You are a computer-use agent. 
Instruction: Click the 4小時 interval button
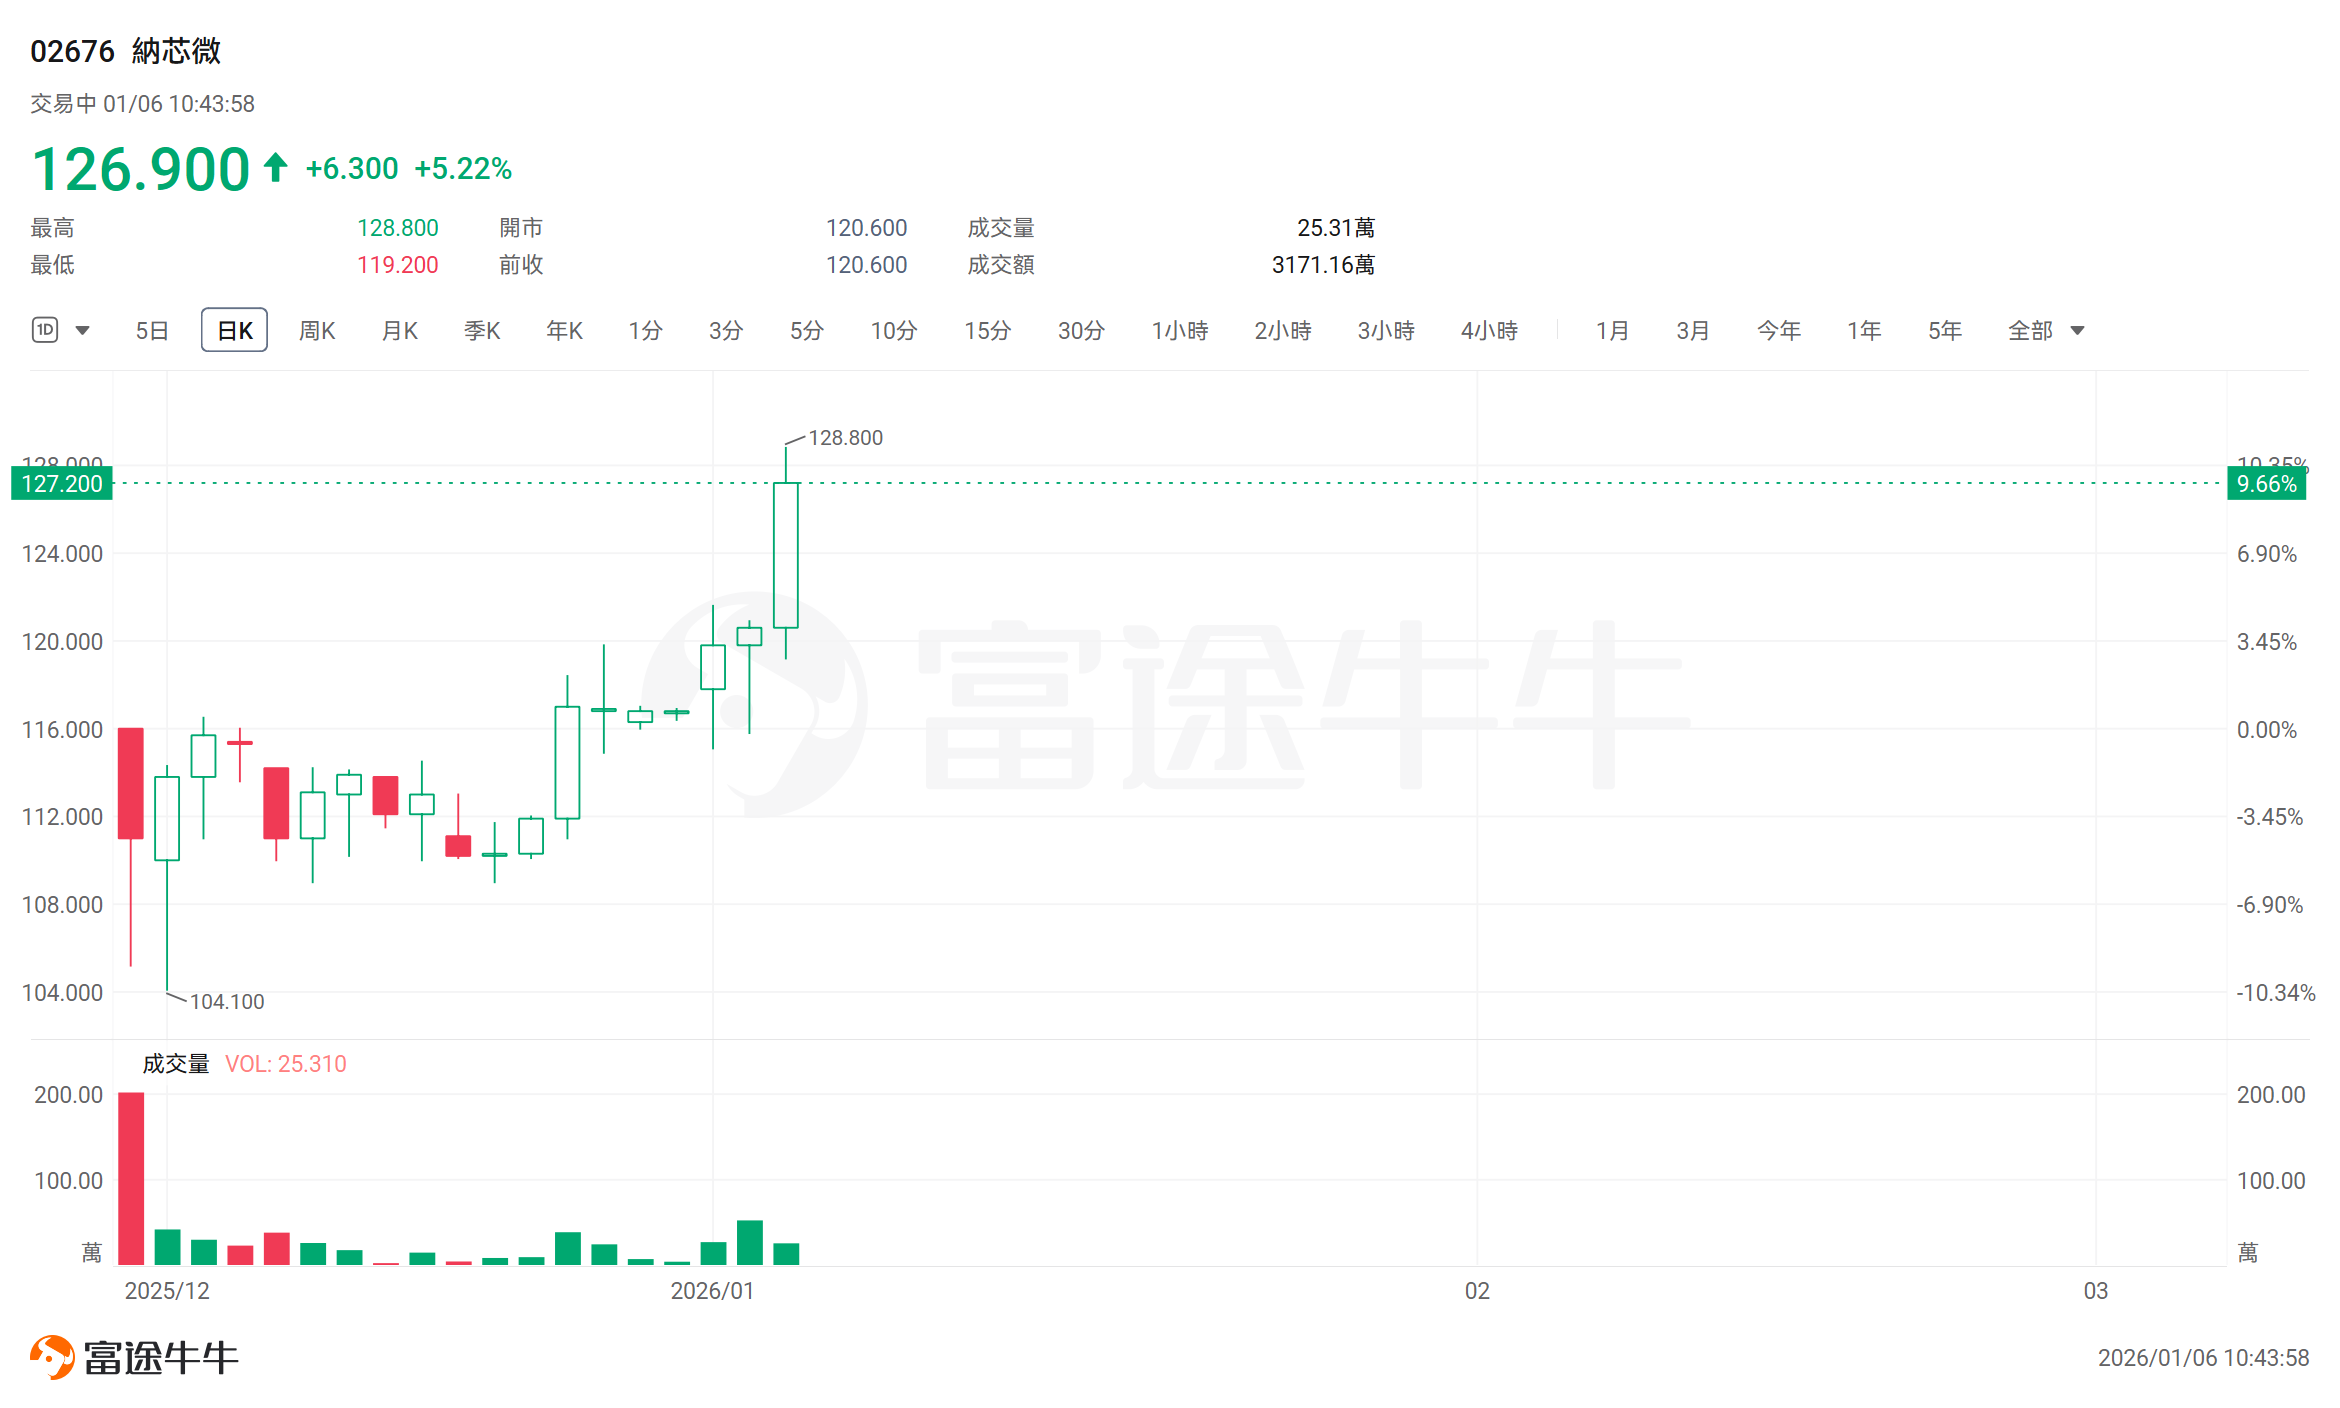(x=1489, y=330)
